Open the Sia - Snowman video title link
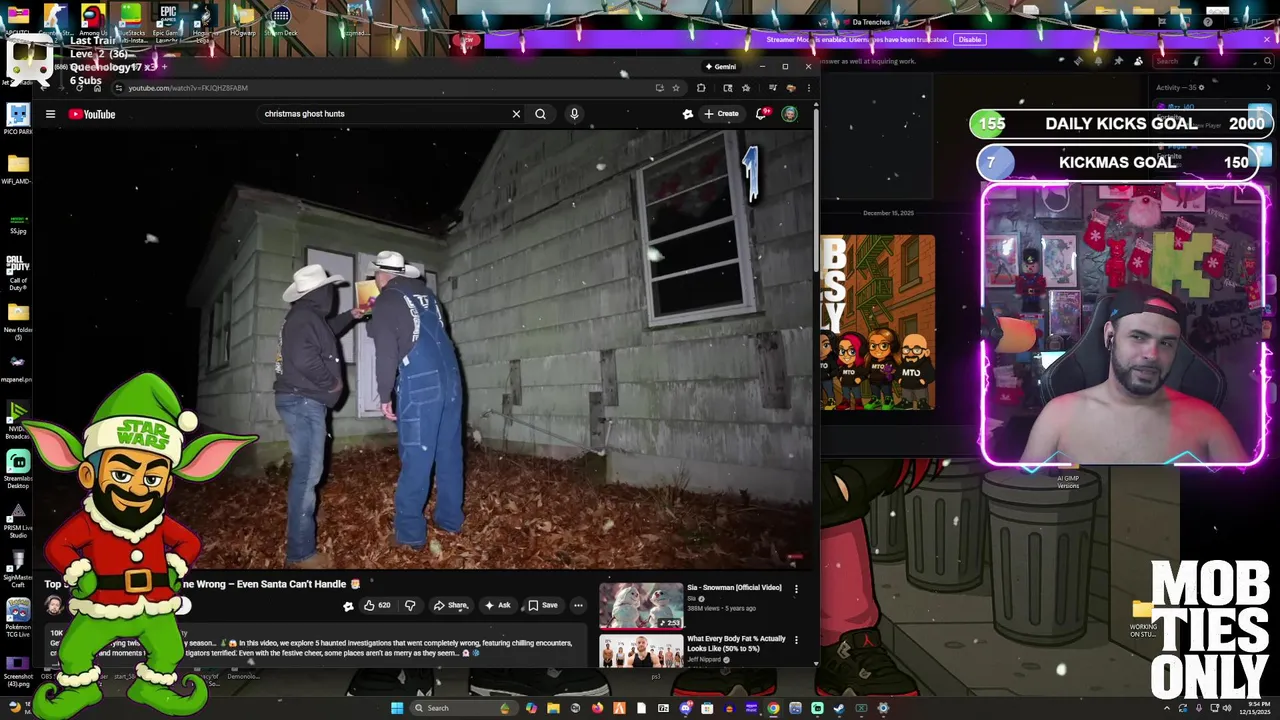 (x=734, y=588)
